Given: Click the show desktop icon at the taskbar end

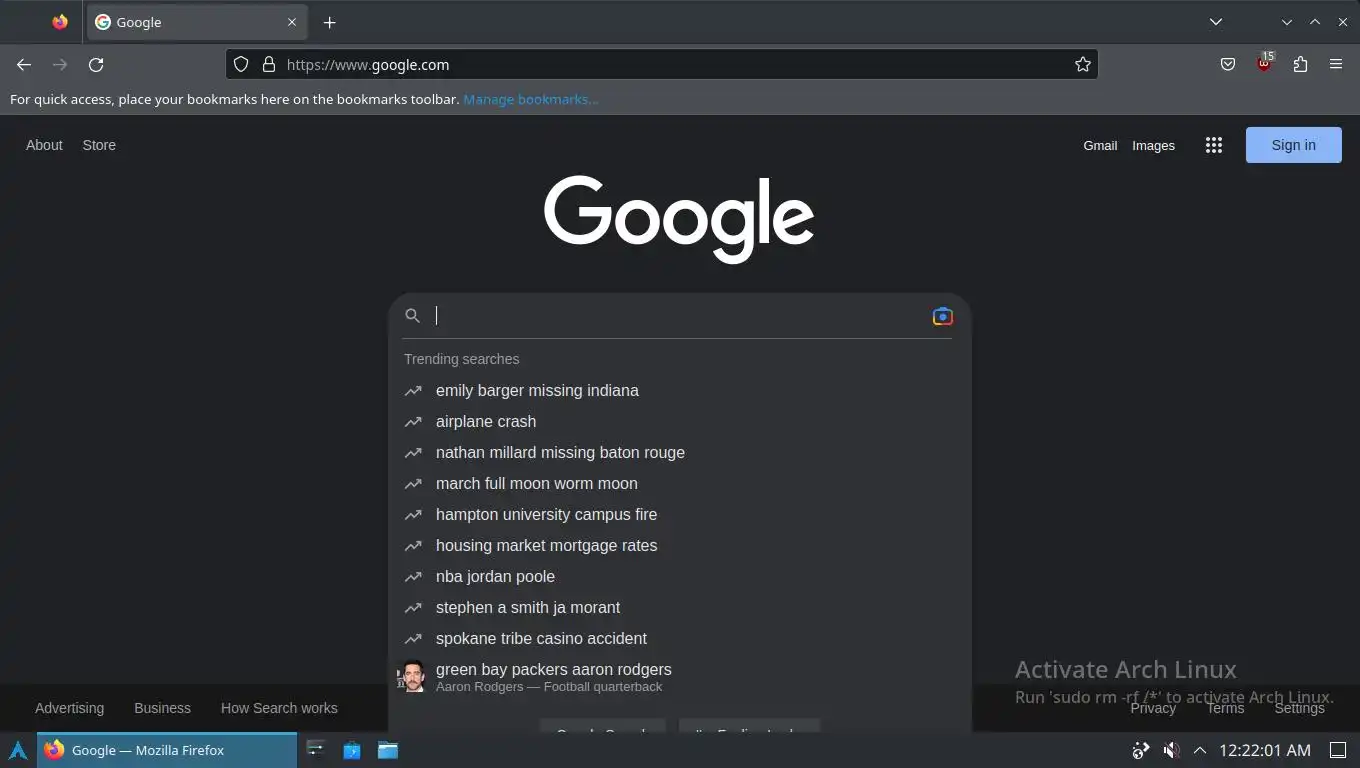Looking at the screenshot, I should coord(1338,750).
